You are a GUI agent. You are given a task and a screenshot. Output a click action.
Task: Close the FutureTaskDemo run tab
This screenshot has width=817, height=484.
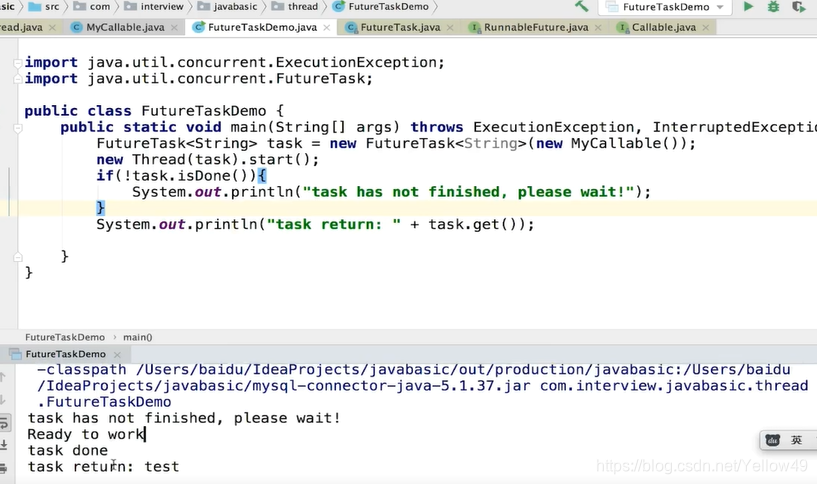coord(117,354)
